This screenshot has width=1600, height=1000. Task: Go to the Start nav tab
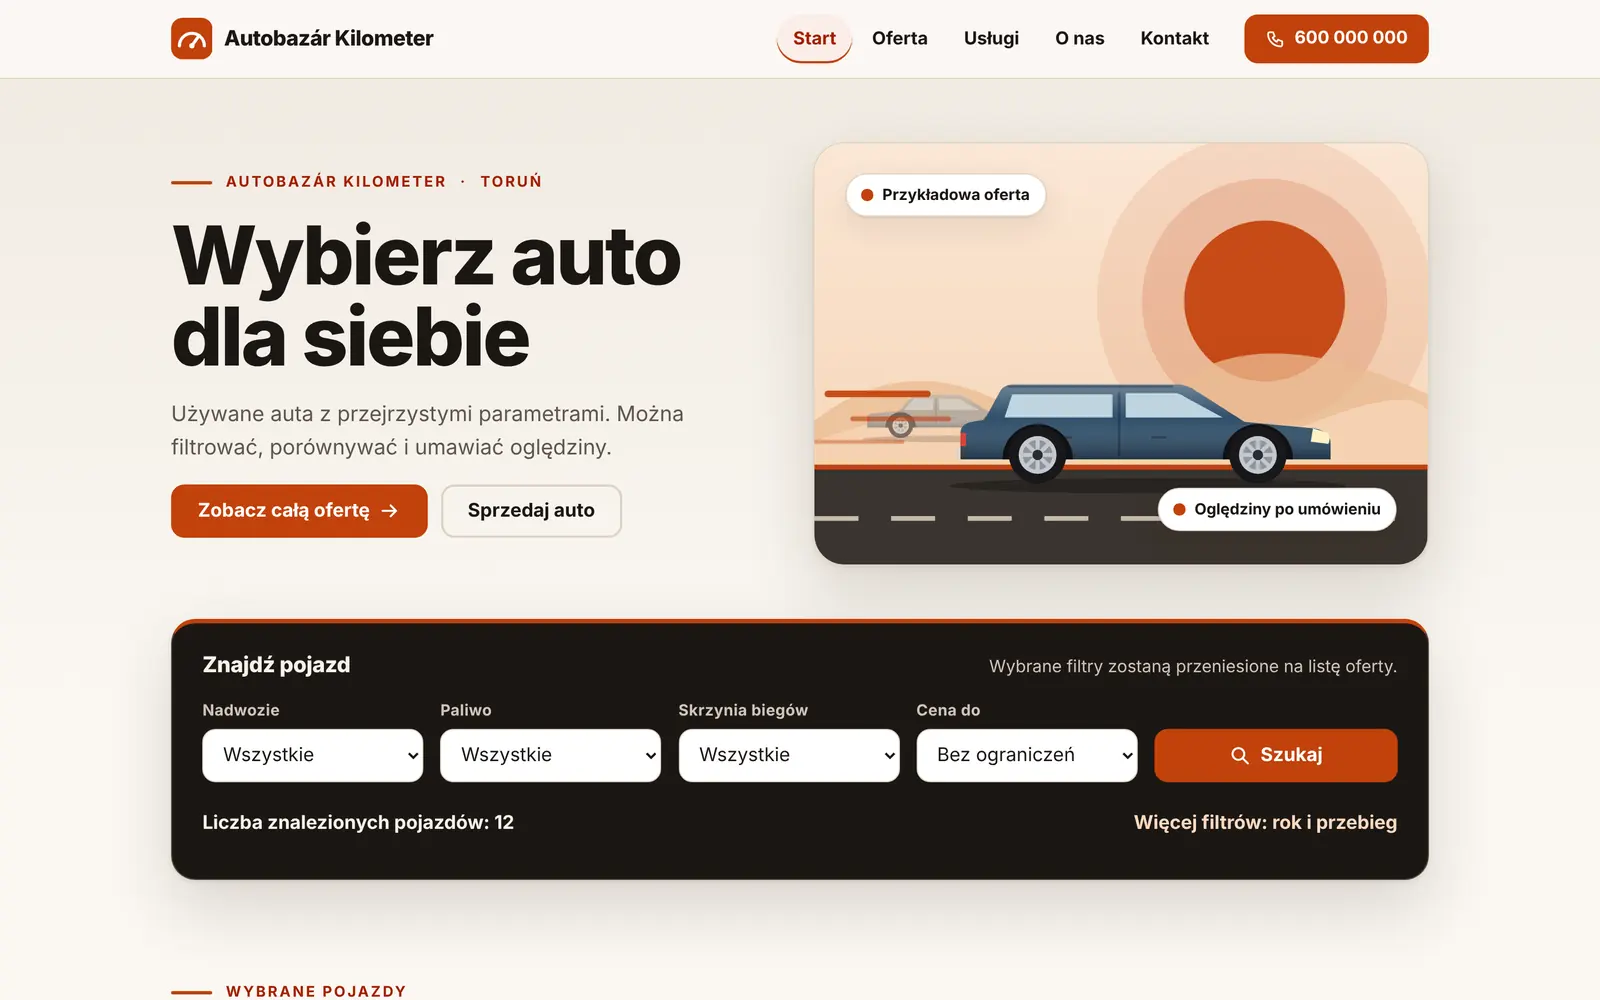point(814,38)
